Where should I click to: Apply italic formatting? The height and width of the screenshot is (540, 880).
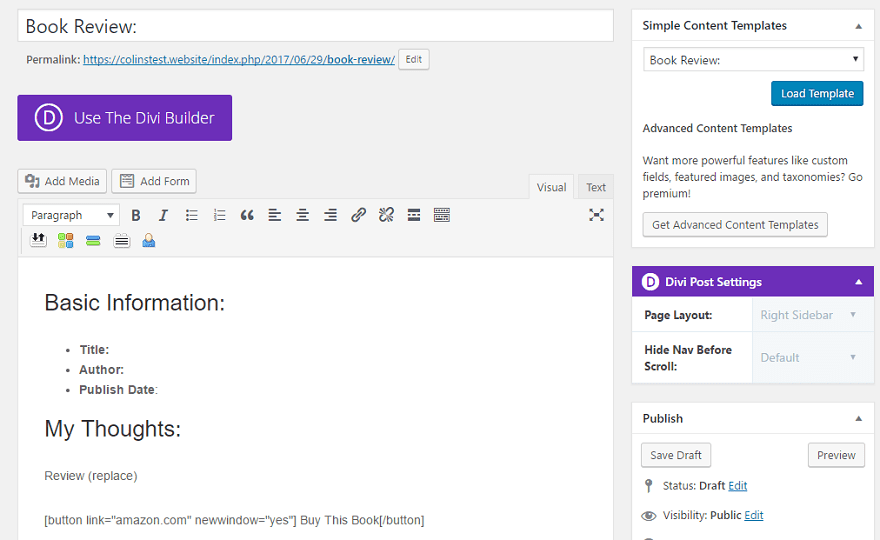[163, 215]
